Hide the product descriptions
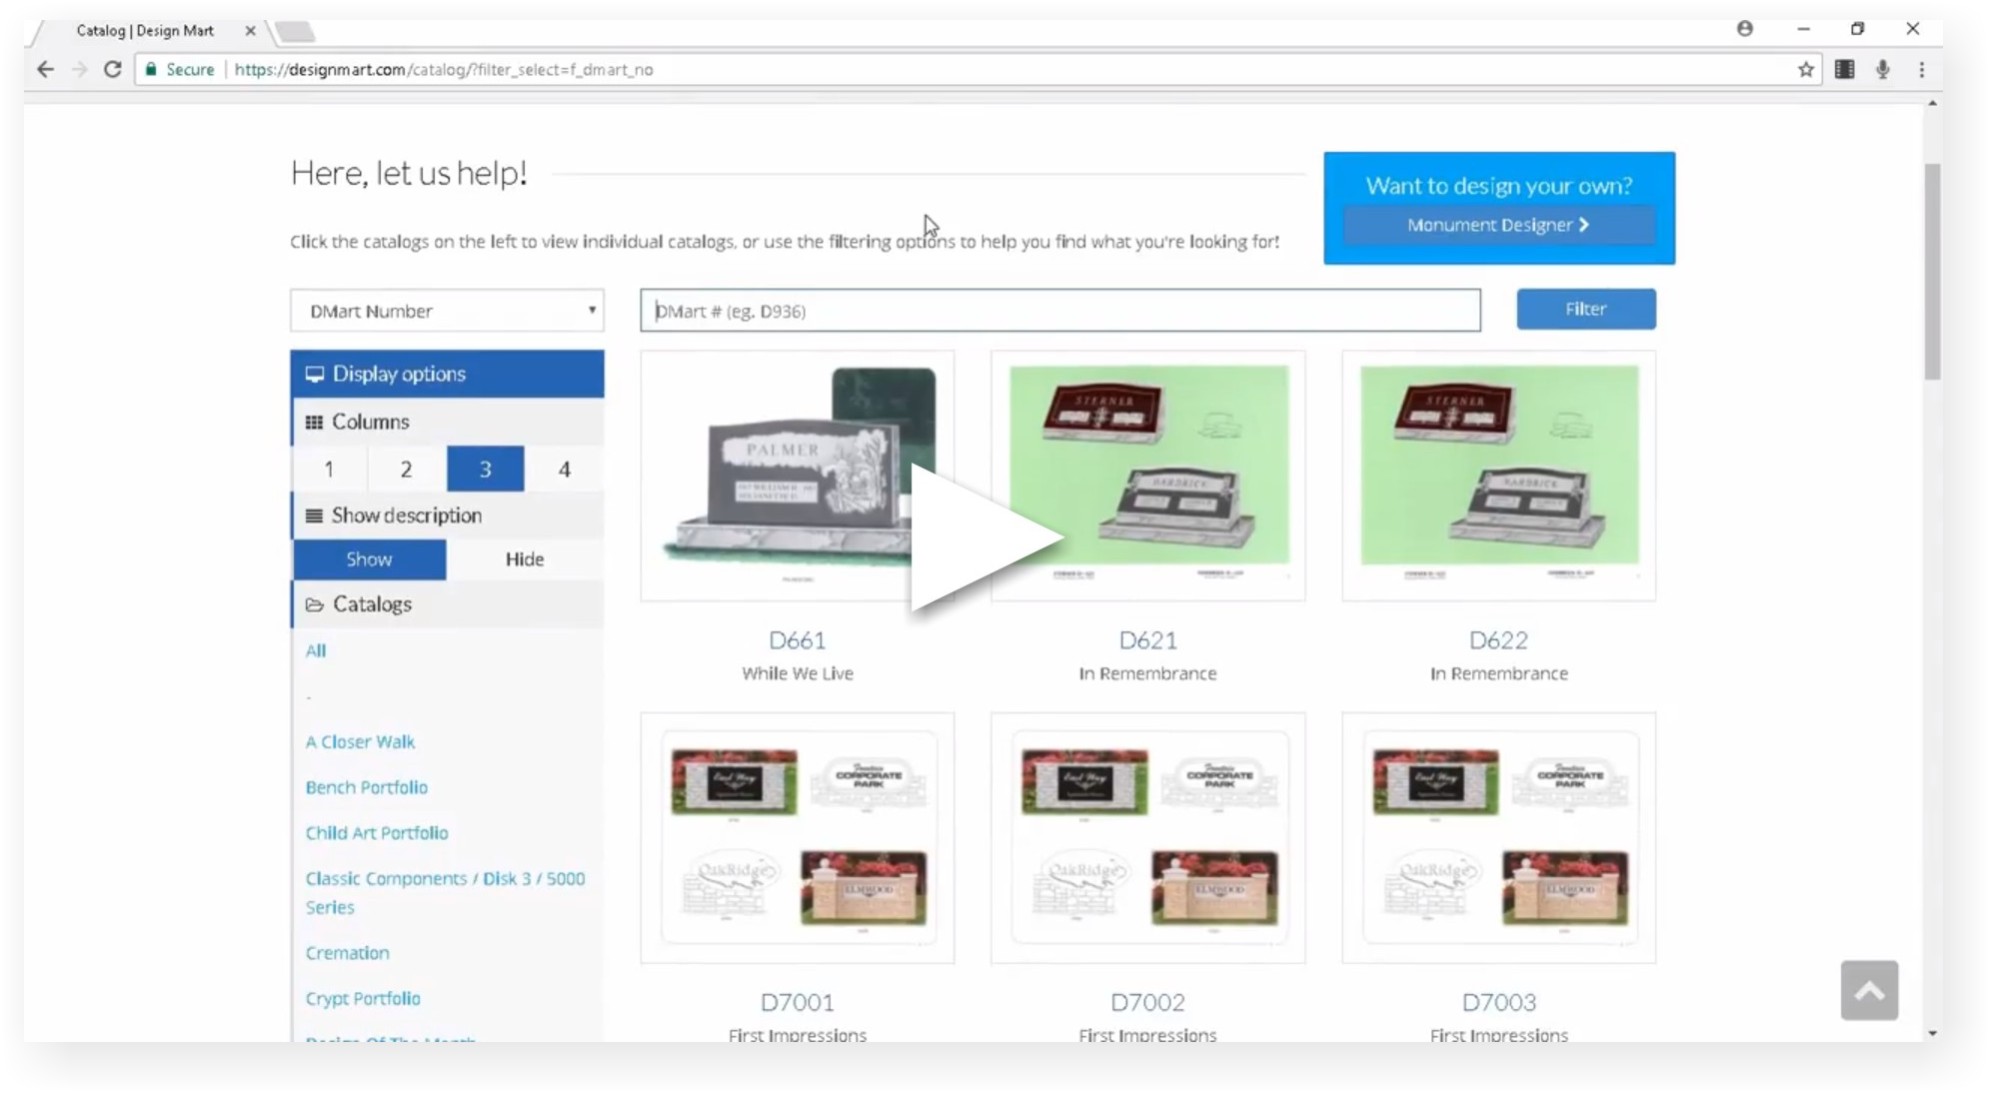This screenshot has height=1094, width=1991. point(524,559)
